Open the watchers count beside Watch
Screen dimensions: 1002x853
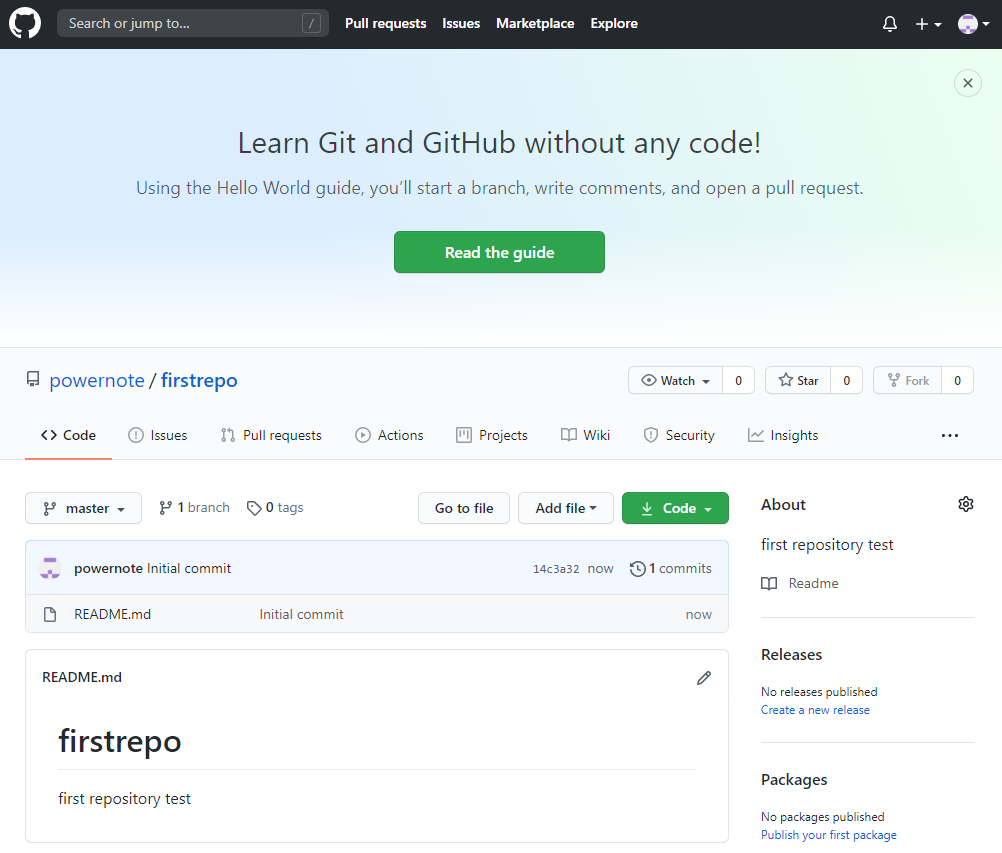(x=738, y=380)
